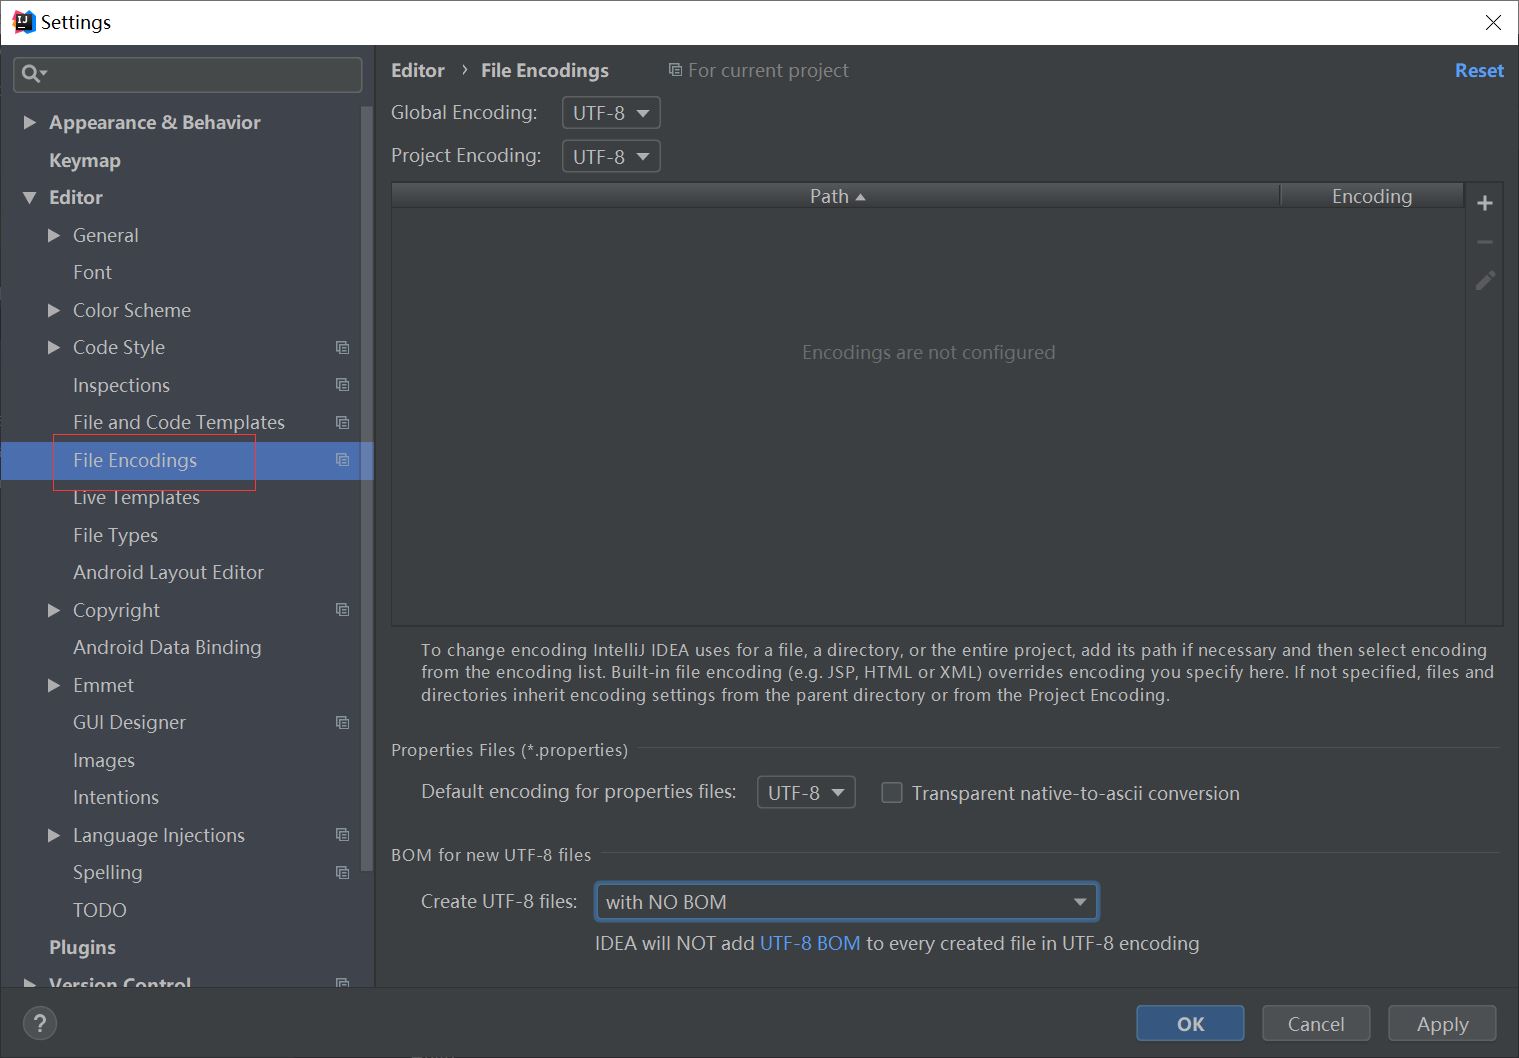Open Intentions settings page
This screenshot has width=1519, height=1058.
[115, 797]
